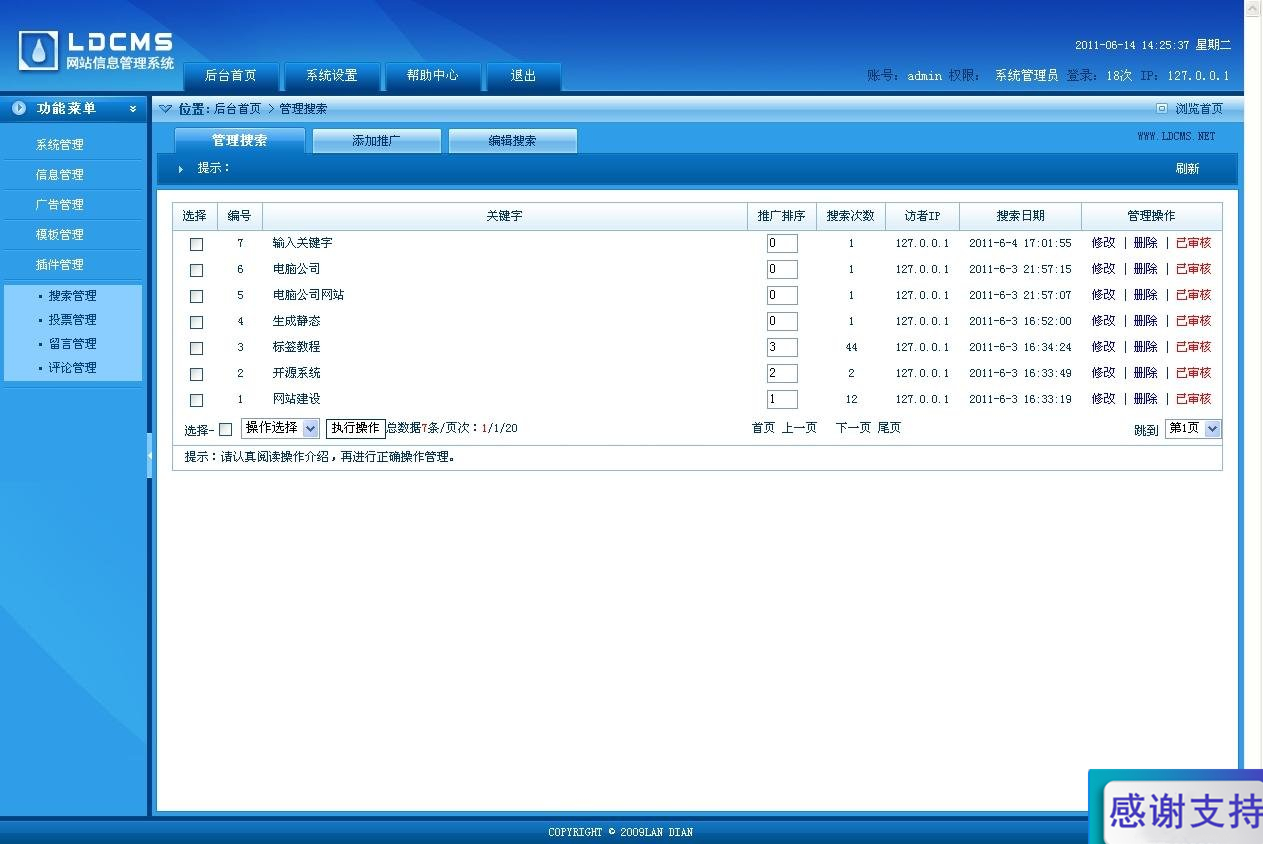Open the 后台首页 top navigation tab
Screen dimensions: 1263x844
[x=230, y=76]
